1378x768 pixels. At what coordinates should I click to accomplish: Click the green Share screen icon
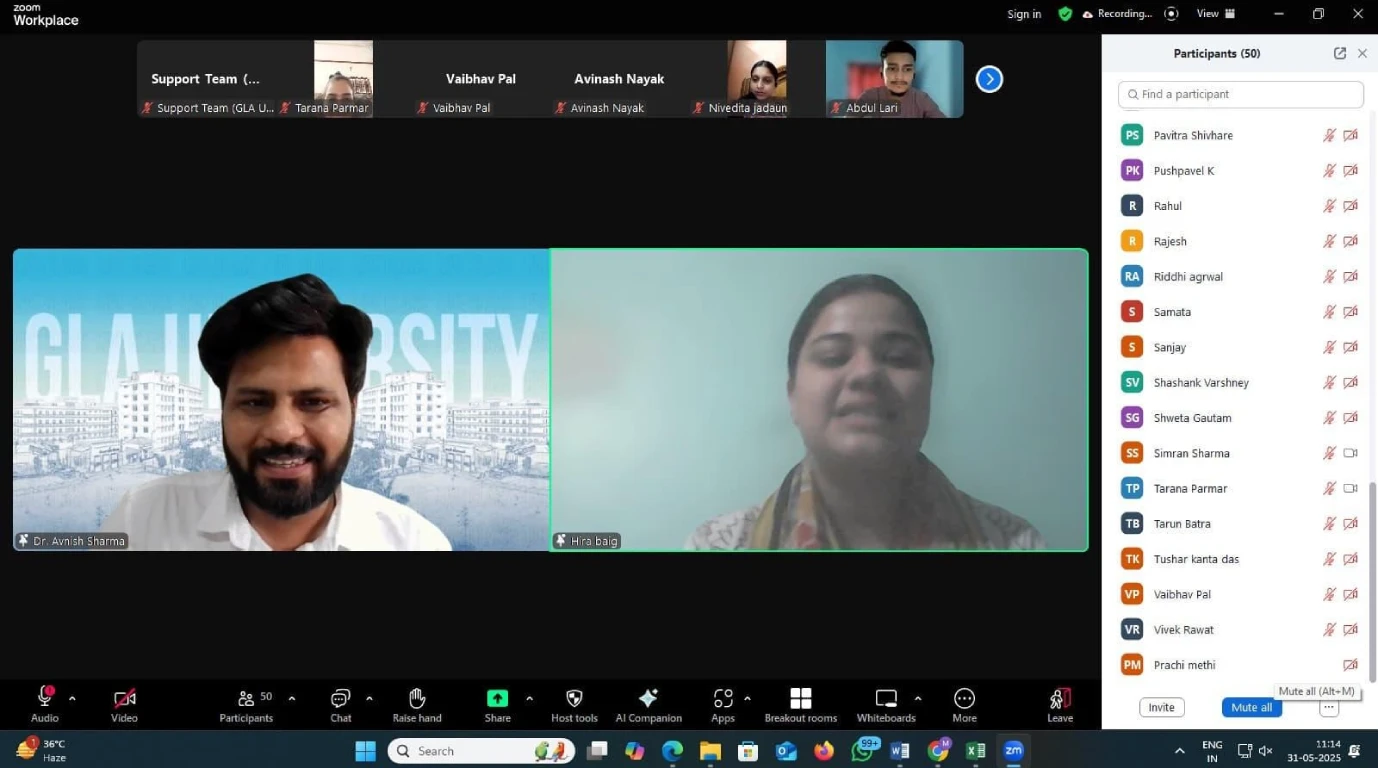[x=497, y=698]
